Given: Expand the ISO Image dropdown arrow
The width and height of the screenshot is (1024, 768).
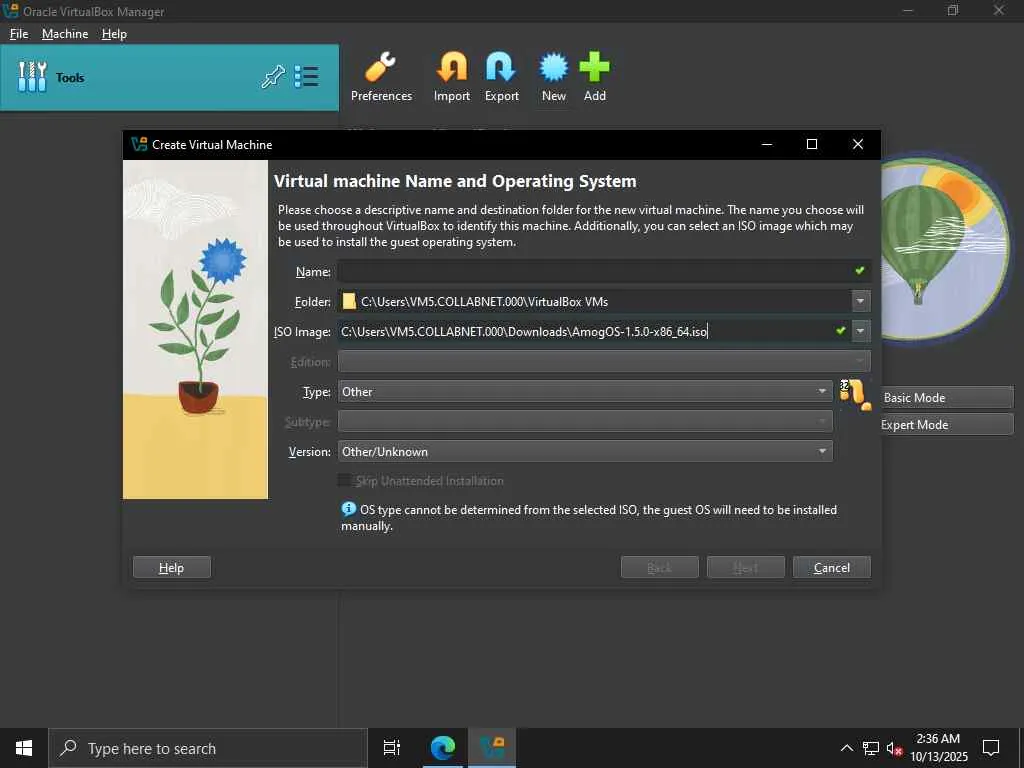Looking at the screenshot, I should point(861,331).
